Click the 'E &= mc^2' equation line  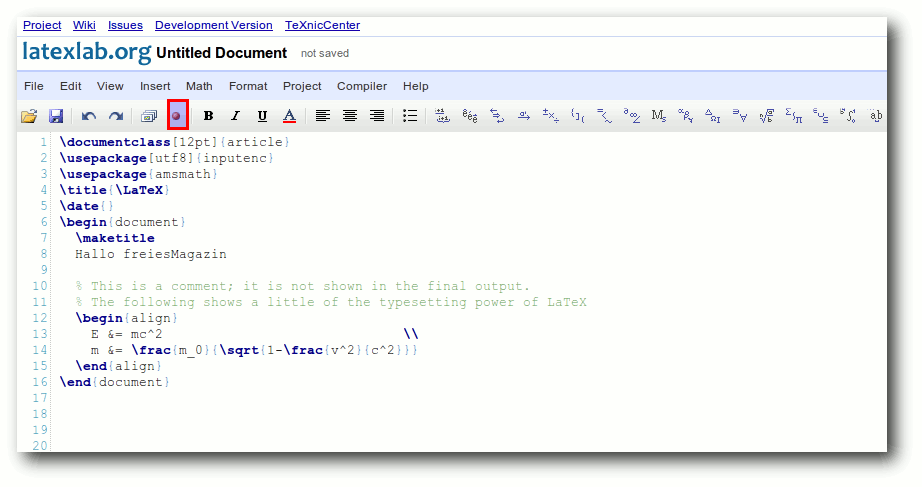[x=126, y=334]
